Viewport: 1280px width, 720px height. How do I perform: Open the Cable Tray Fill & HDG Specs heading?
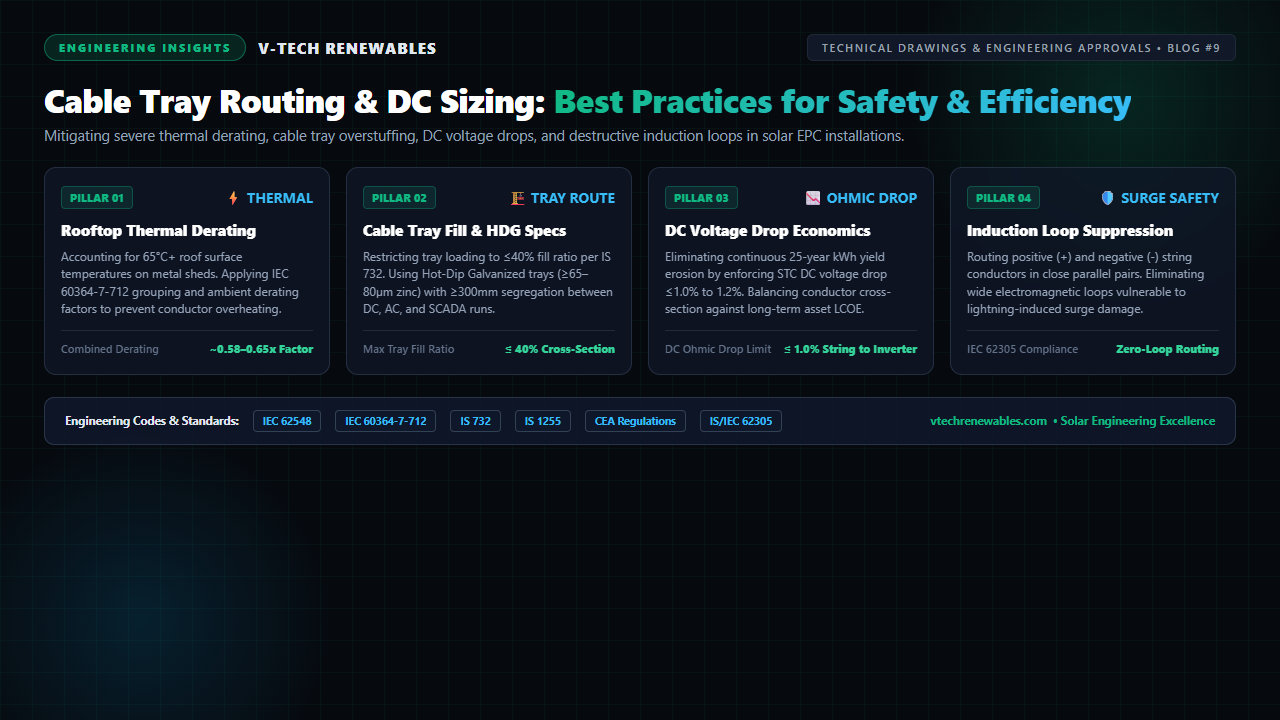(464, 231)
